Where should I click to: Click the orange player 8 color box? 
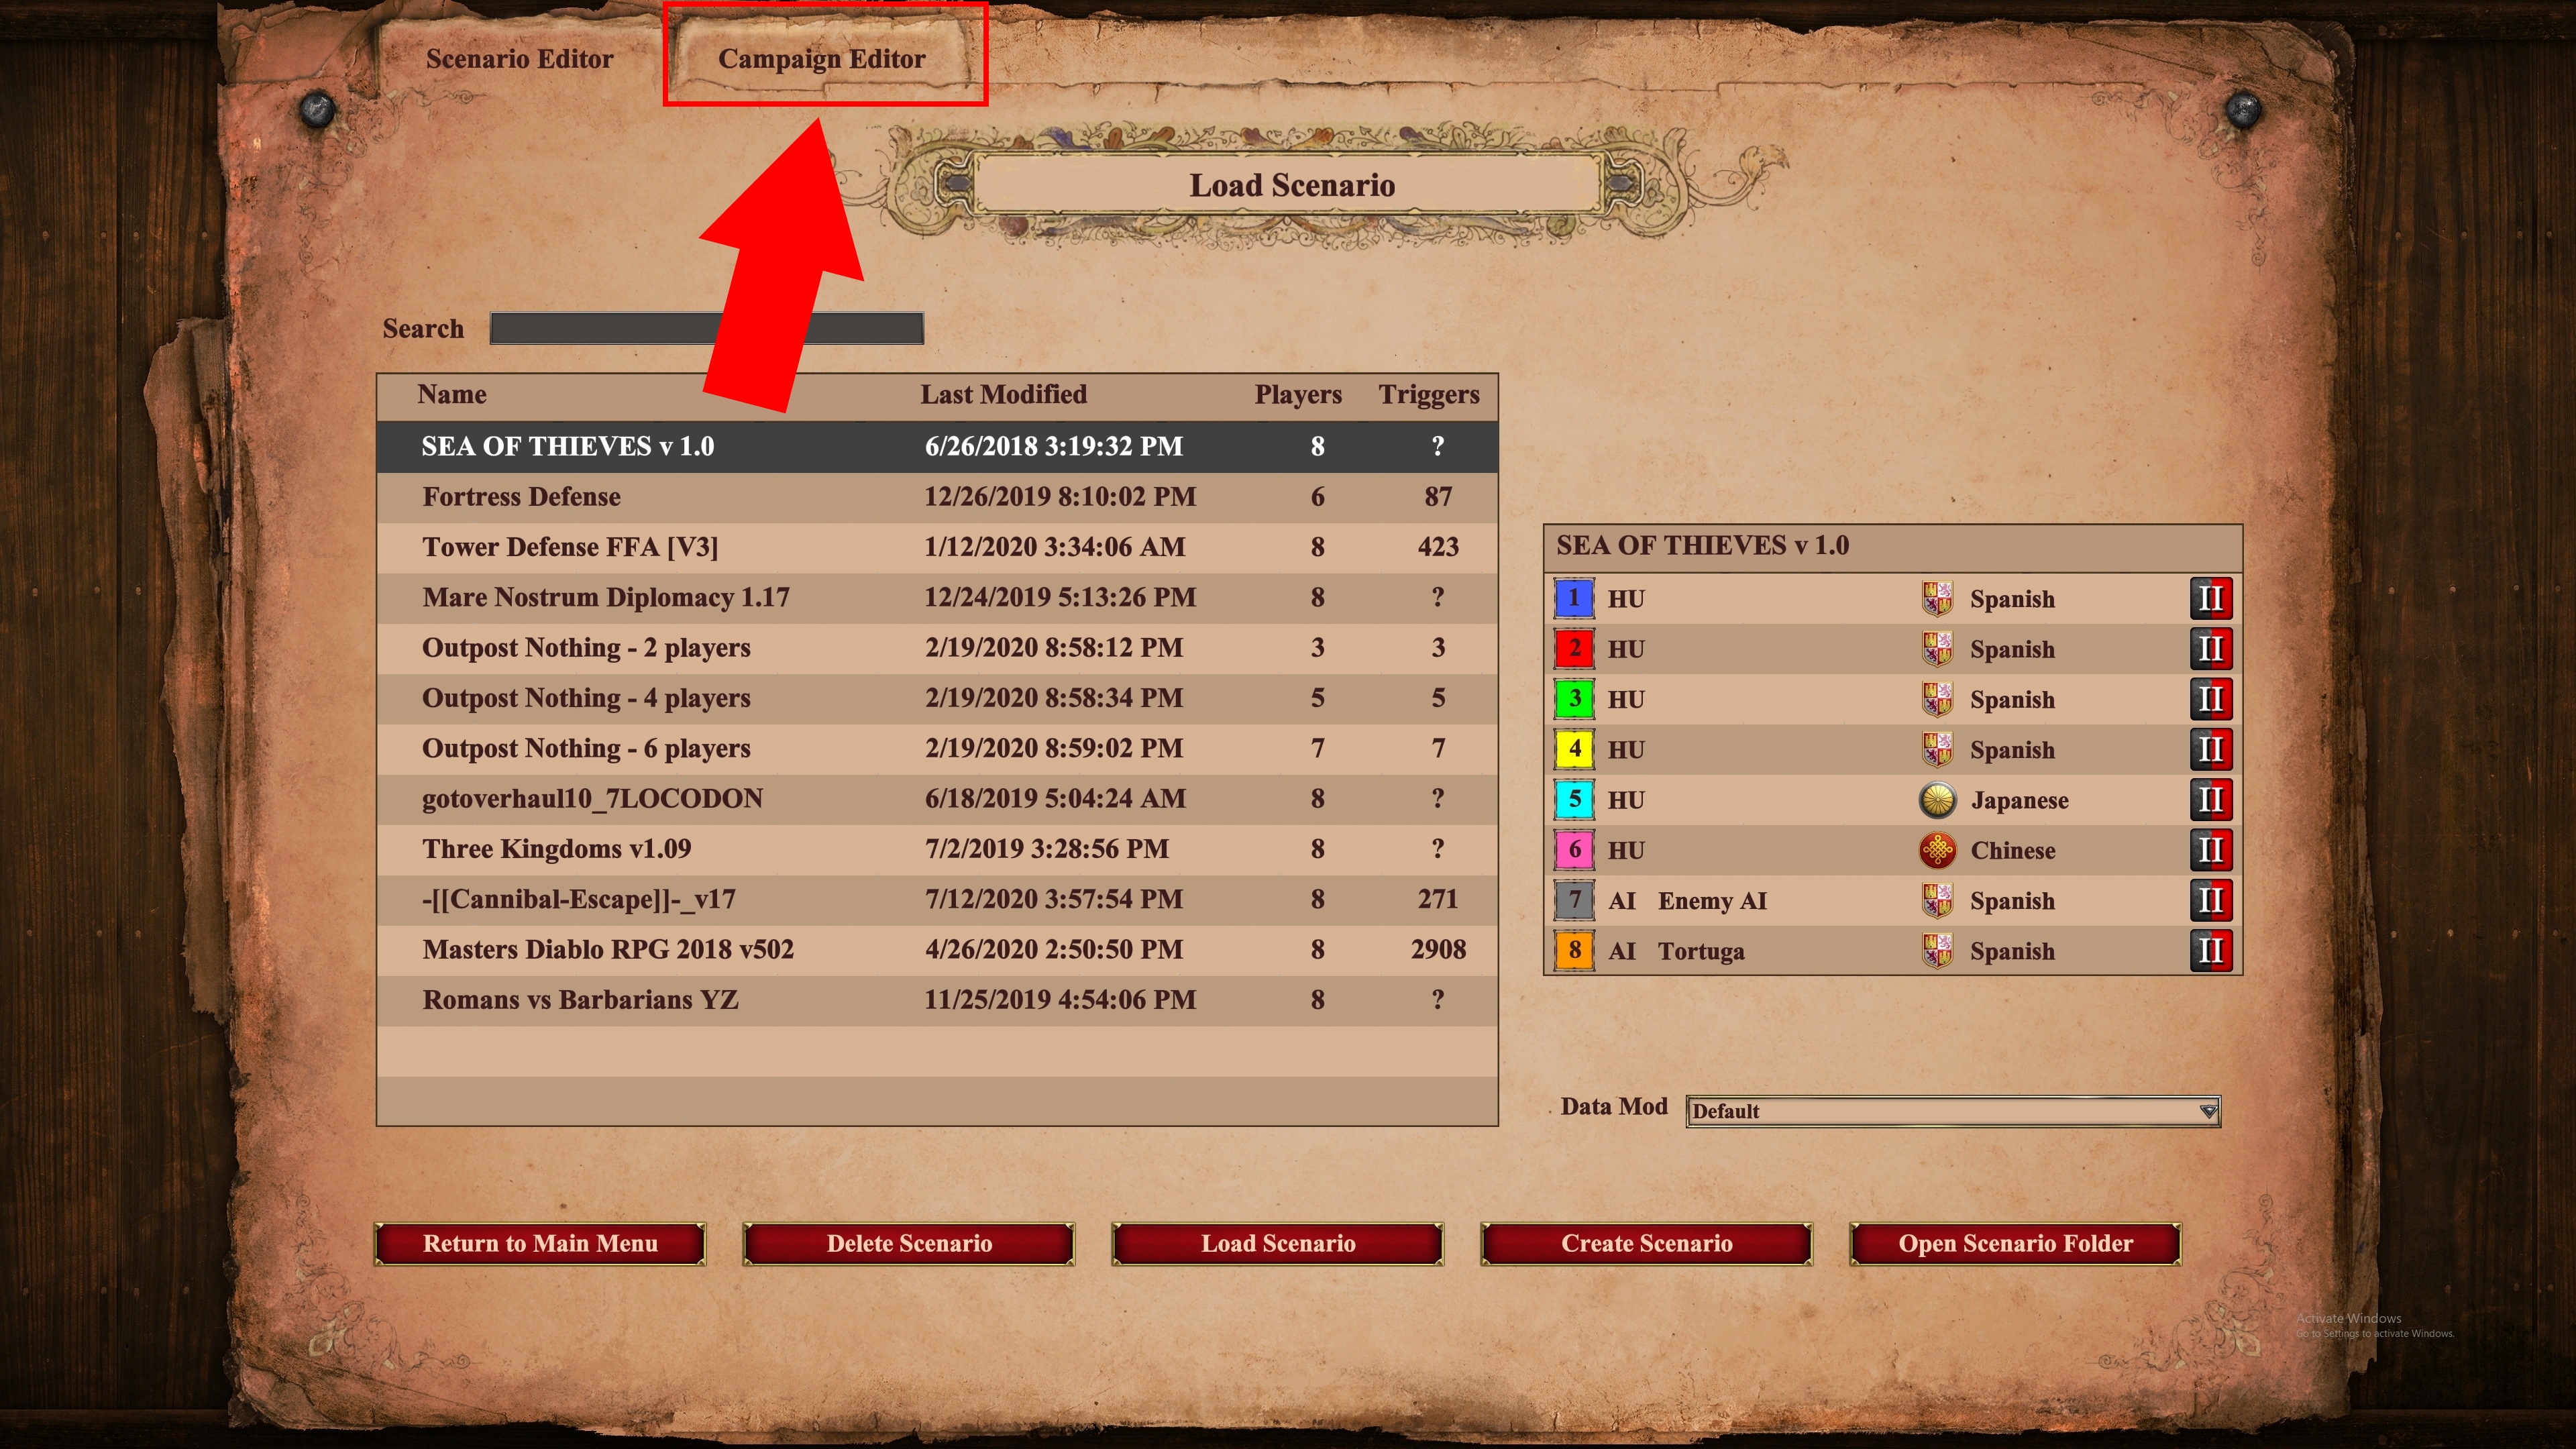1574,951
